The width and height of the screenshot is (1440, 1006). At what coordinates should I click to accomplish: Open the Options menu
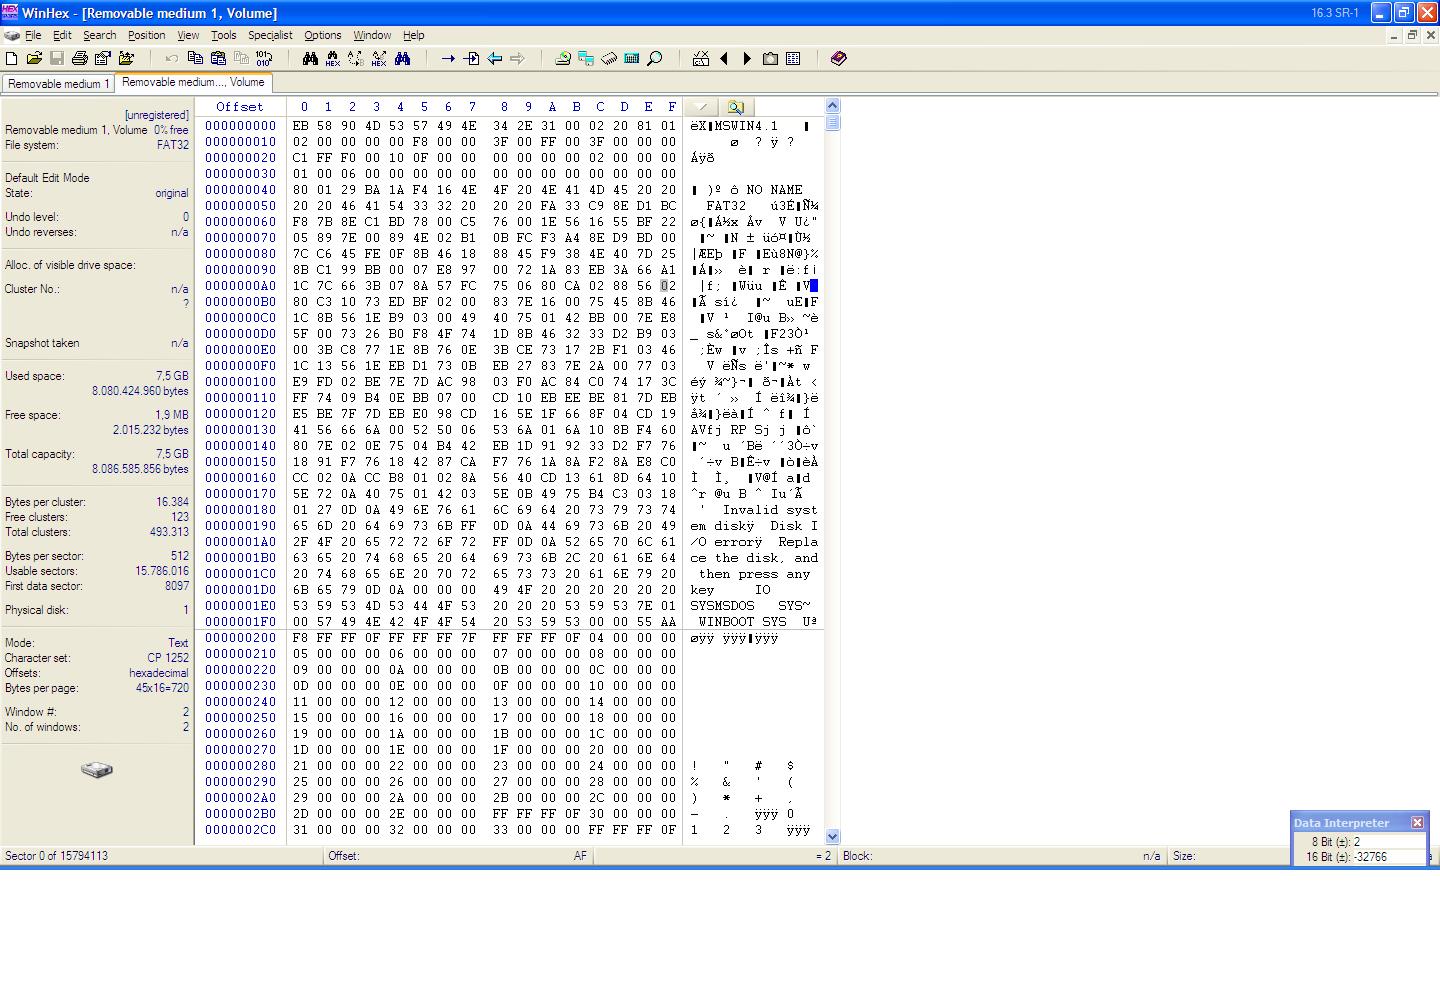323,35
